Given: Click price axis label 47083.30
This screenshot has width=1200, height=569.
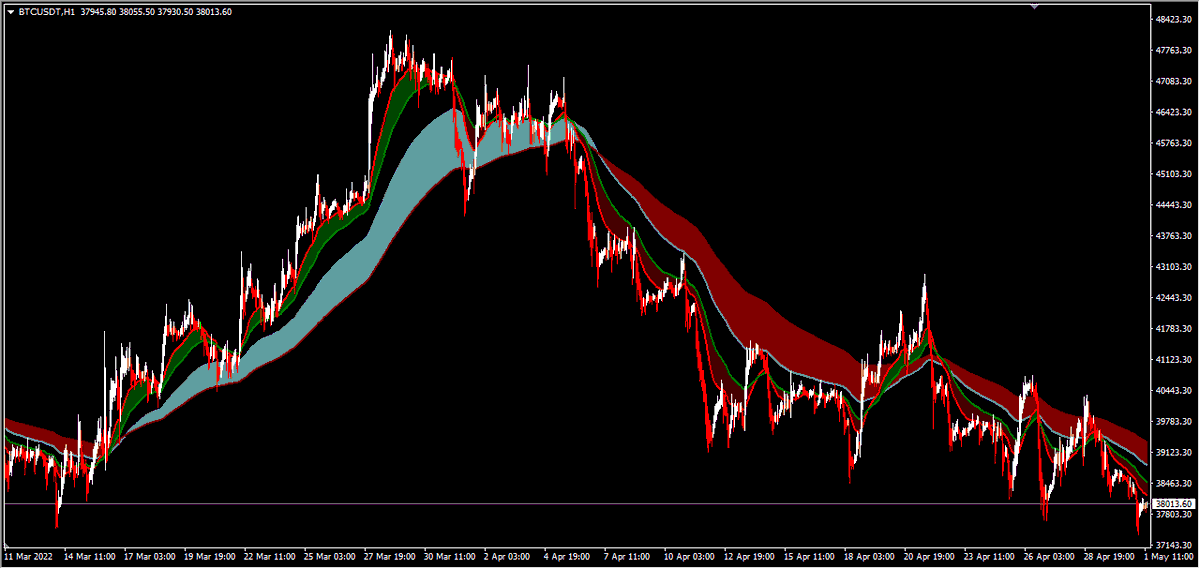Looking at the screenshot, I should pyautogui.click(x=1172, y=81).
